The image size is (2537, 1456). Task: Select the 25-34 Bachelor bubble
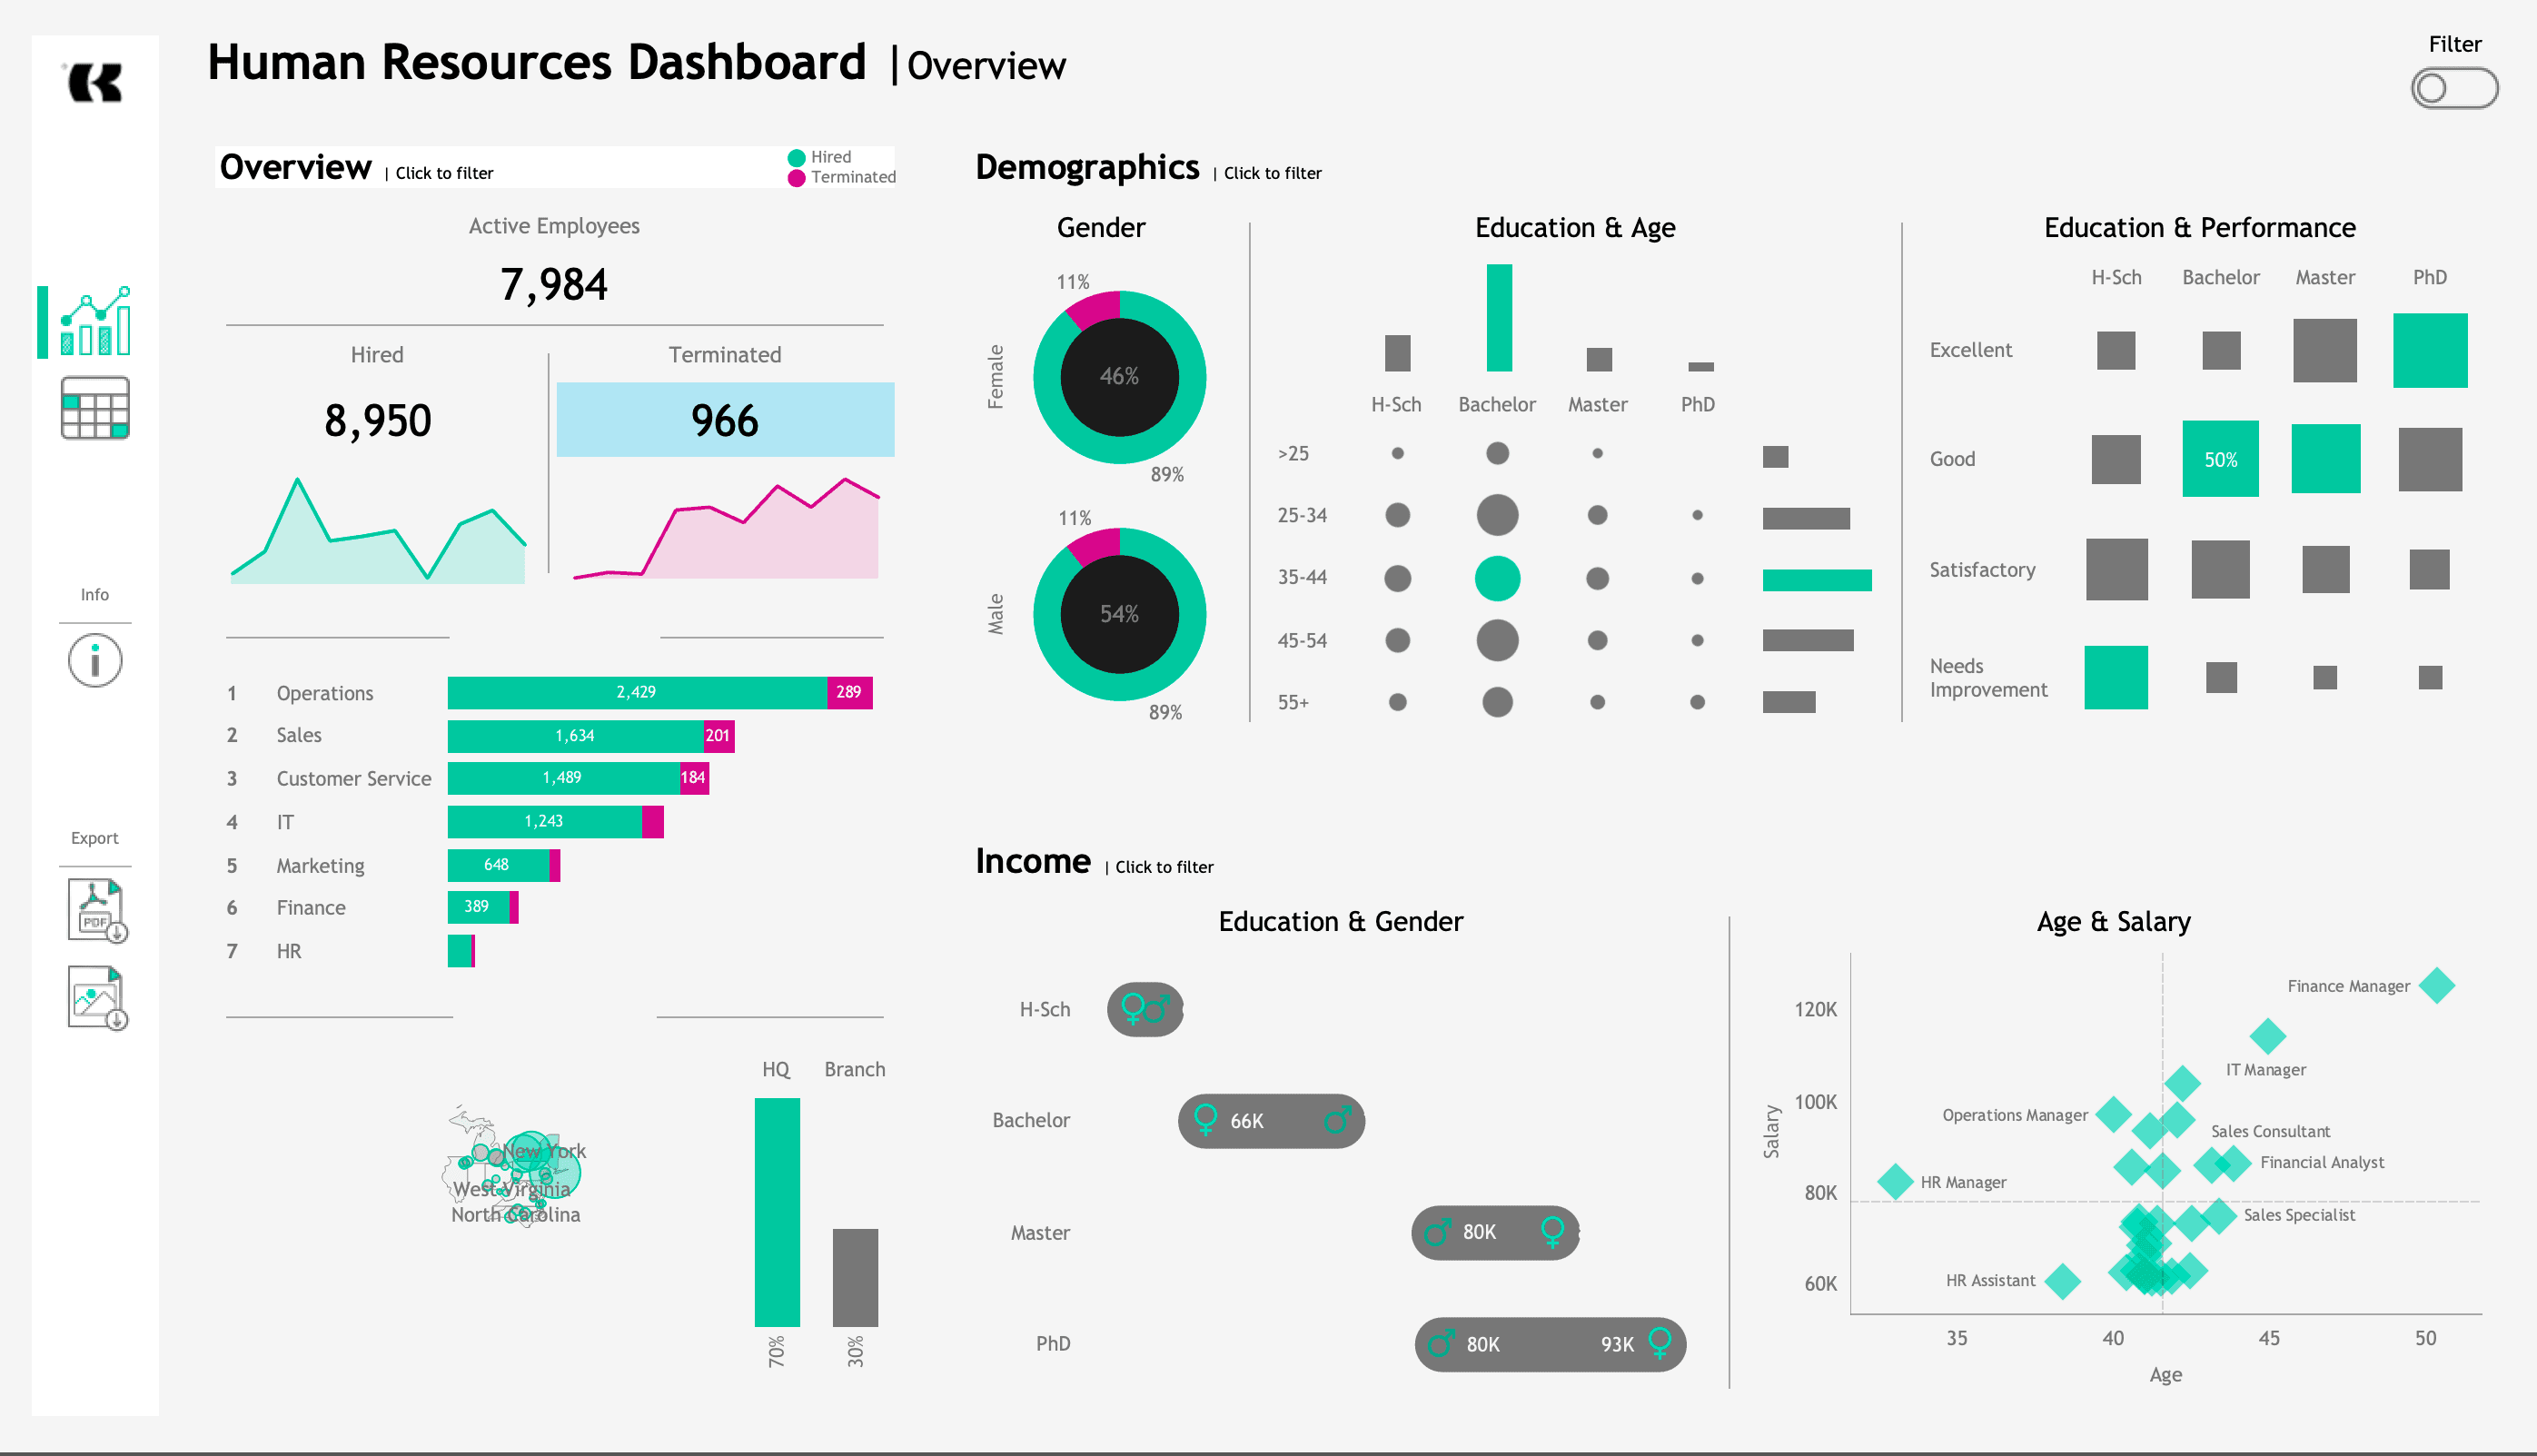[1497, 516]
